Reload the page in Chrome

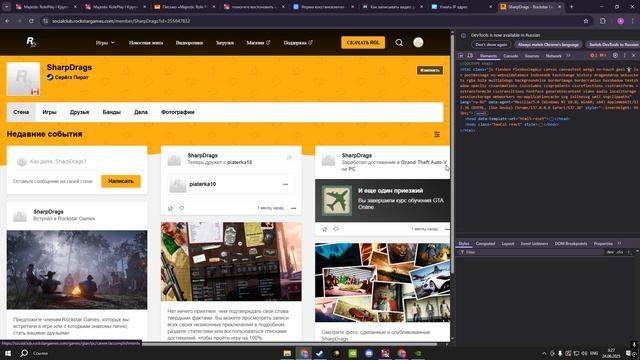[31, 21]
